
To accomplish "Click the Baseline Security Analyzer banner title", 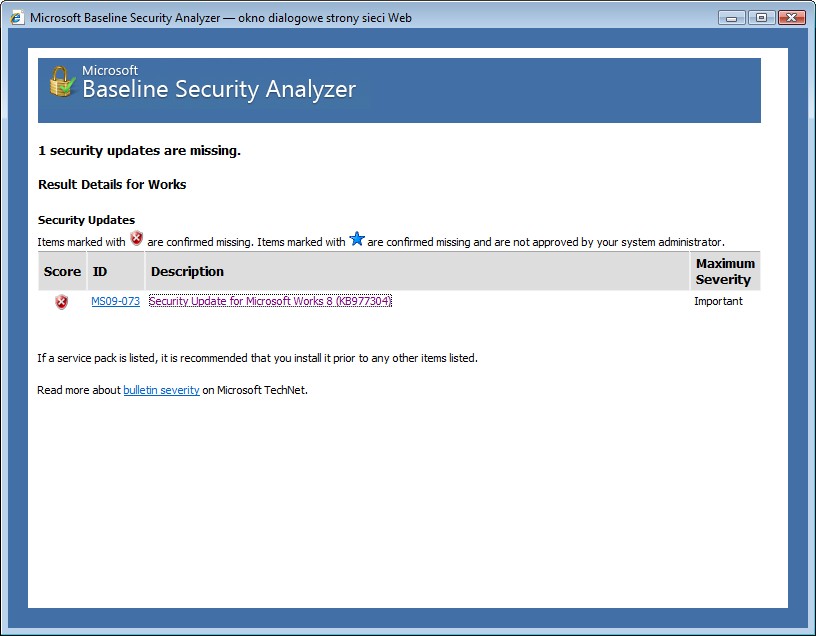I will click(219, 89).
